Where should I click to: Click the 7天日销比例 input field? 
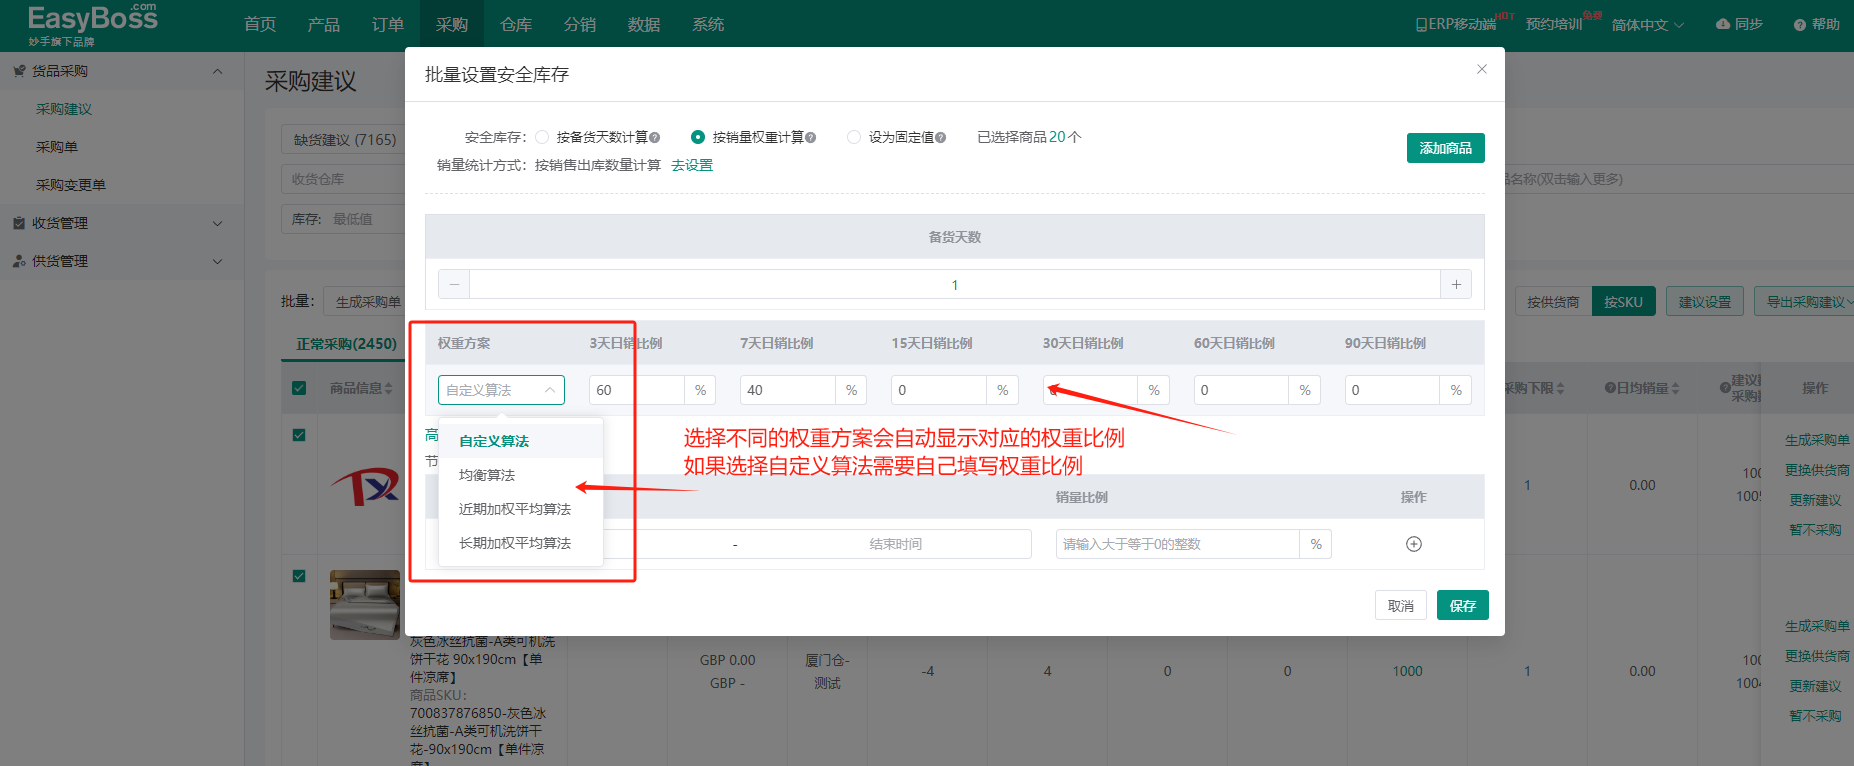pos(788,390)
